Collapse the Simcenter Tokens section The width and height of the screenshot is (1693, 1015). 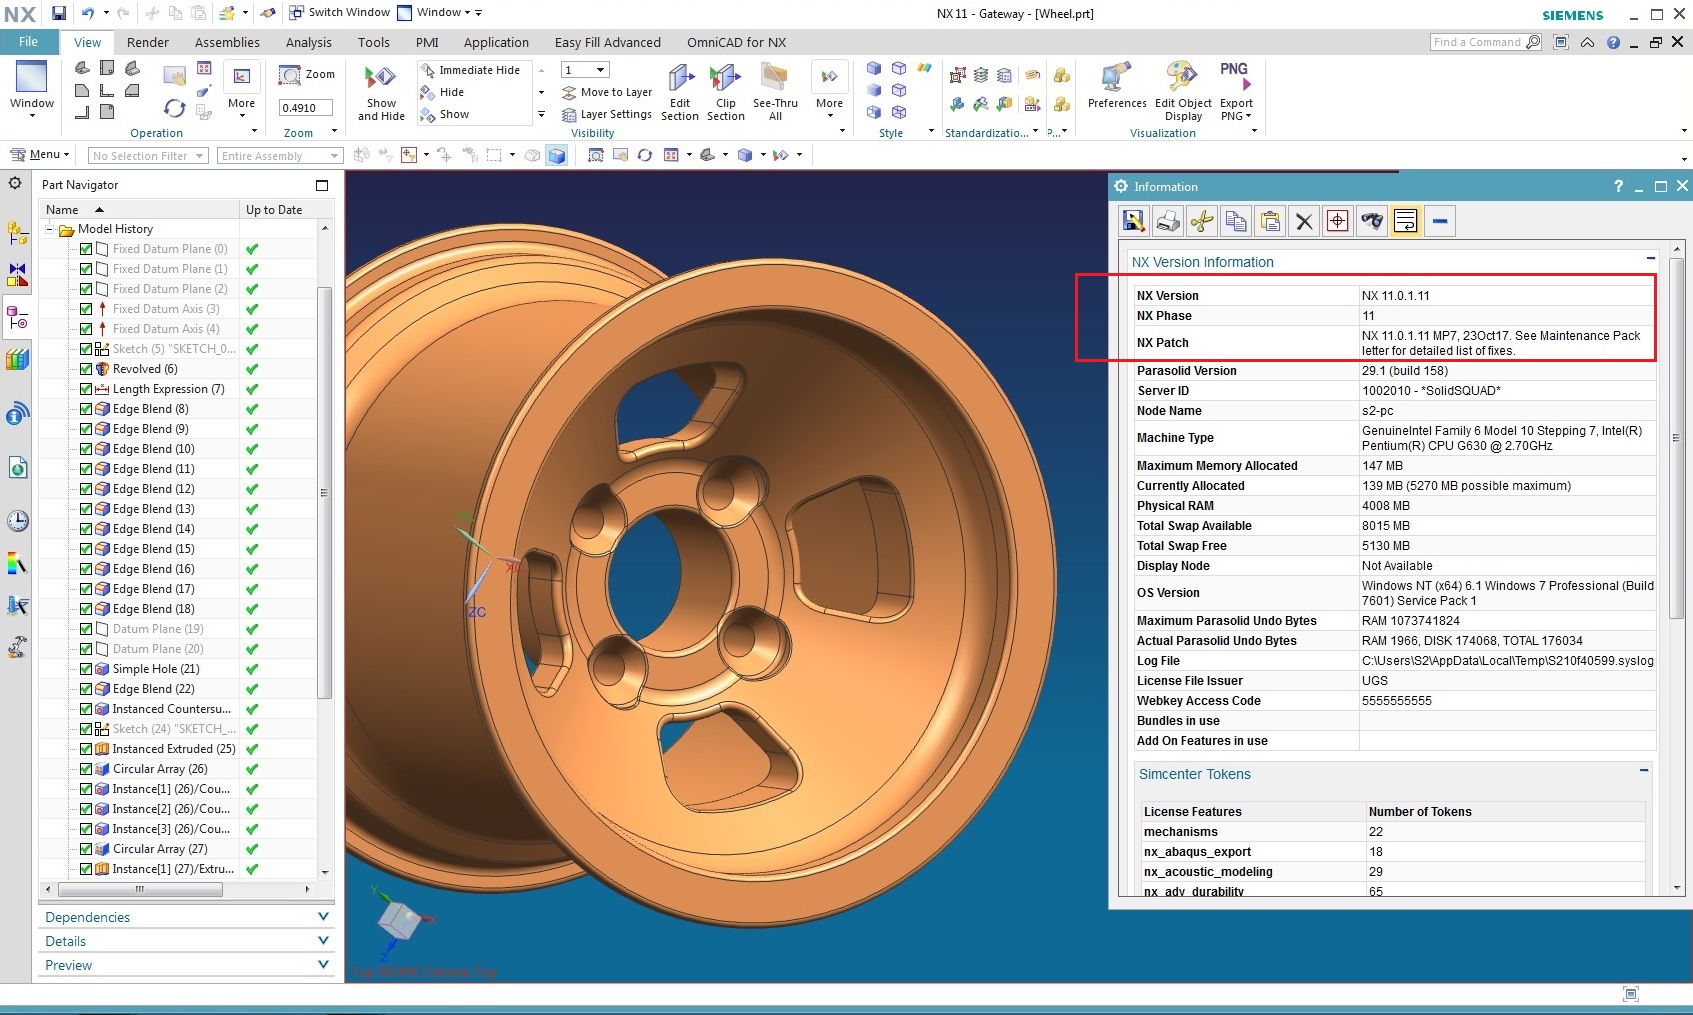point(1644,770)
